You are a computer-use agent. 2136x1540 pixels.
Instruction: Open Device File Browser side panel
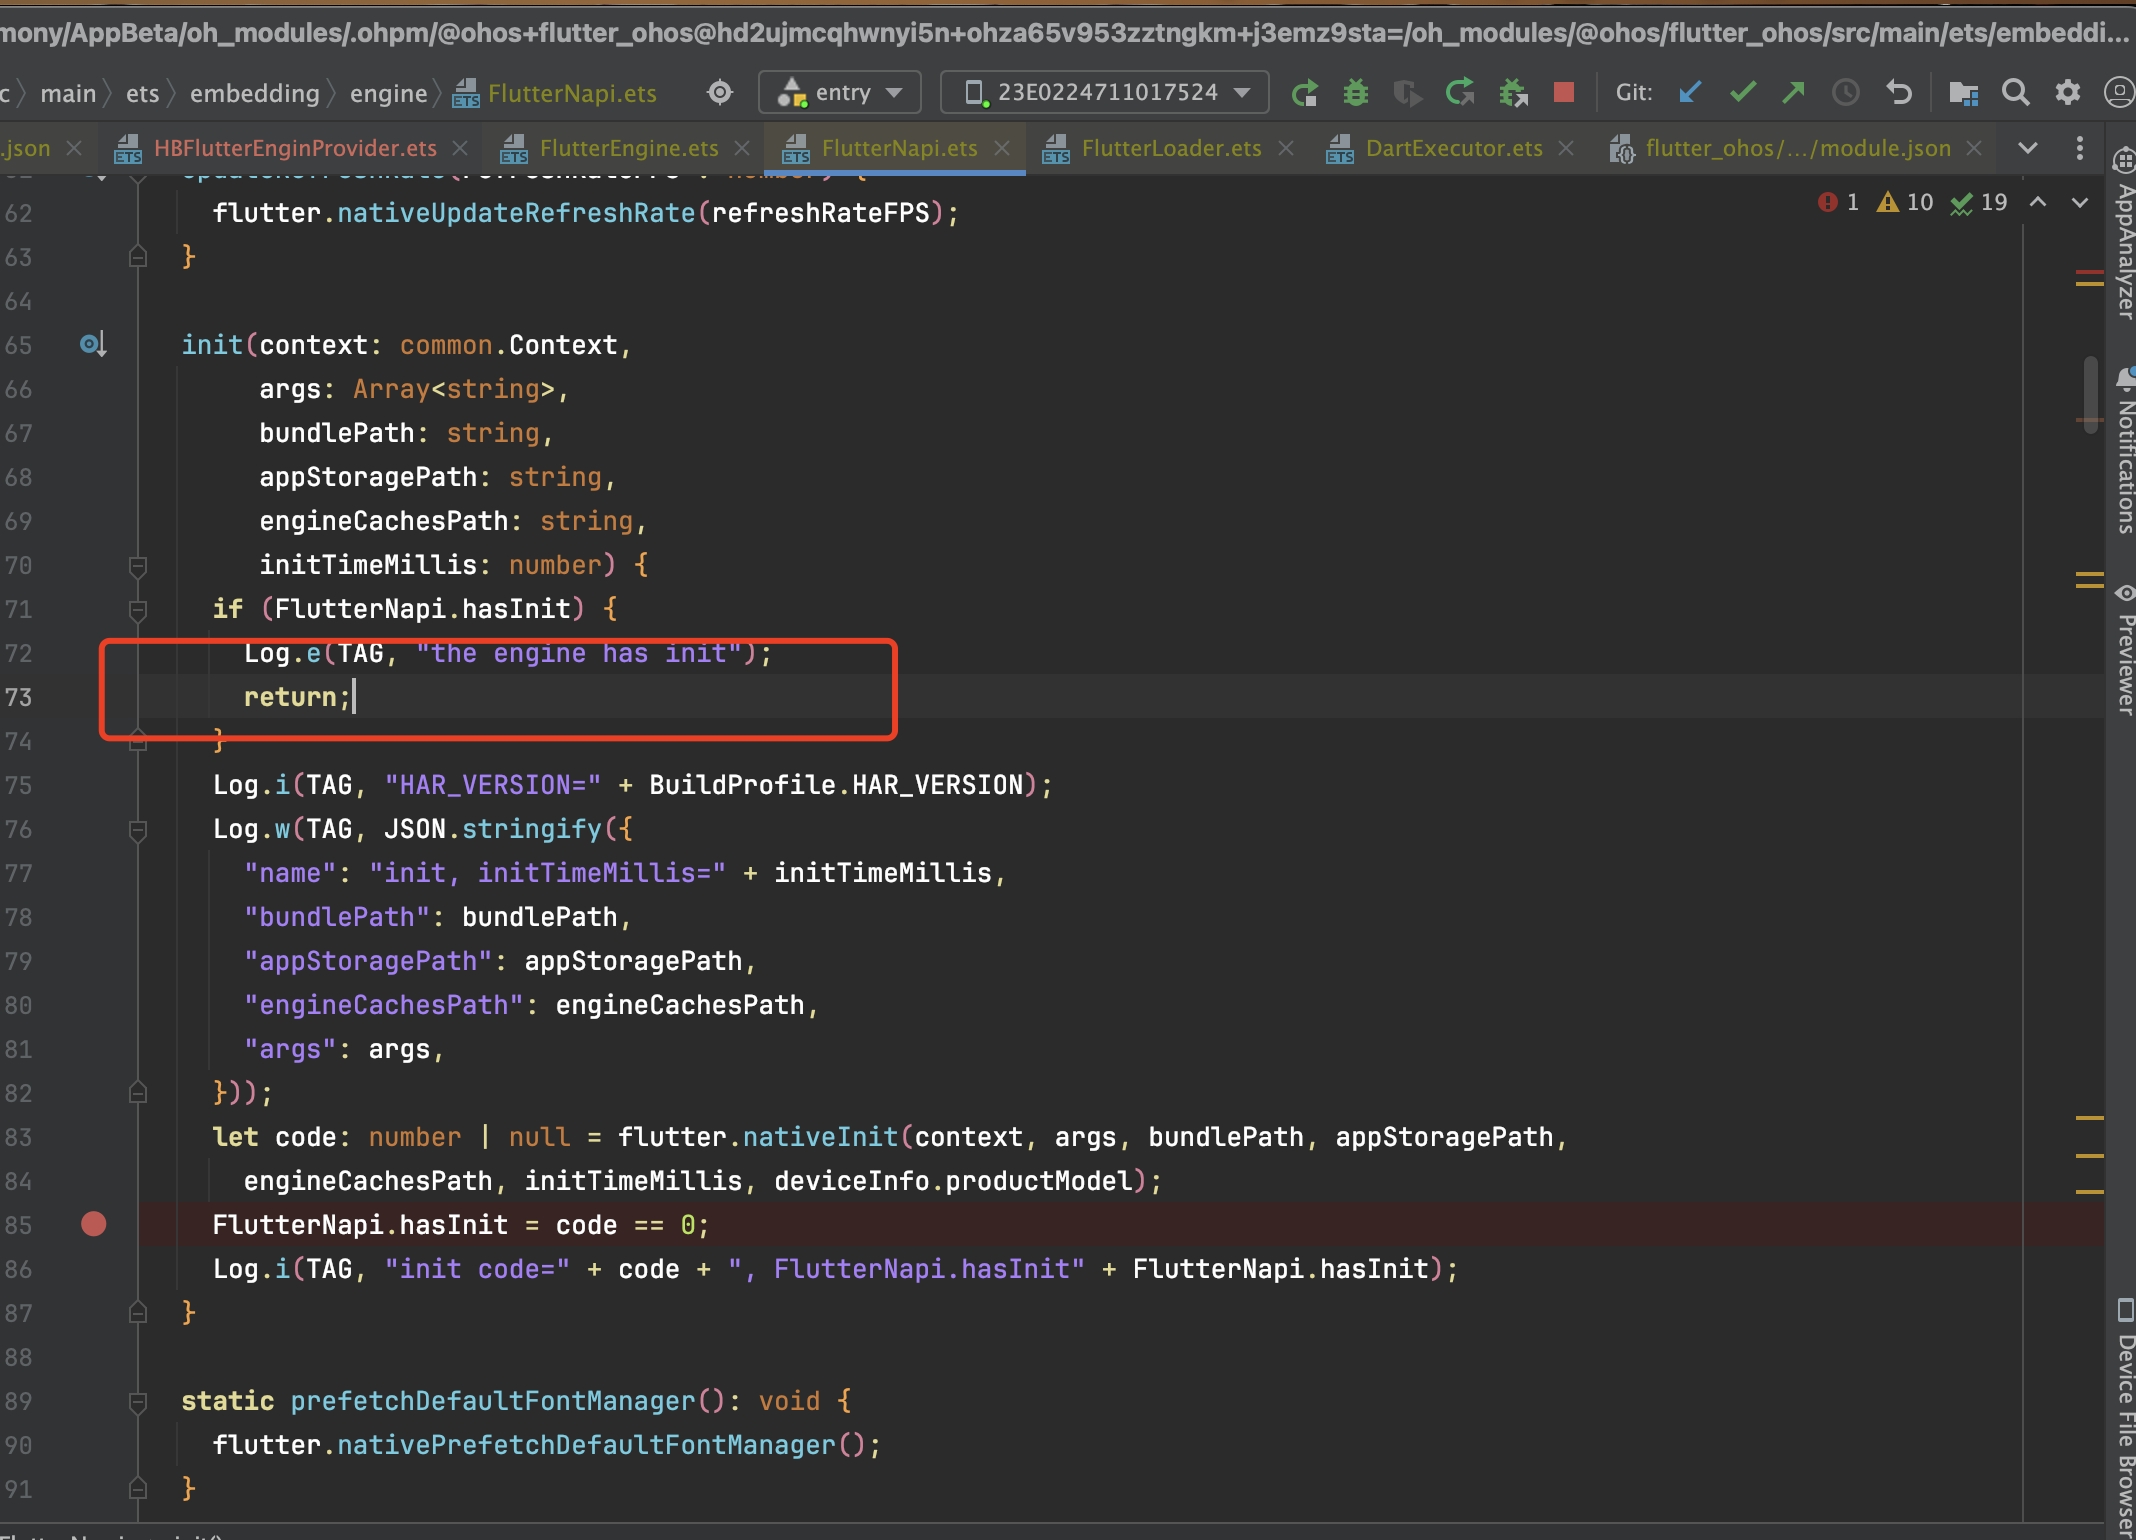(2123, 1417)
